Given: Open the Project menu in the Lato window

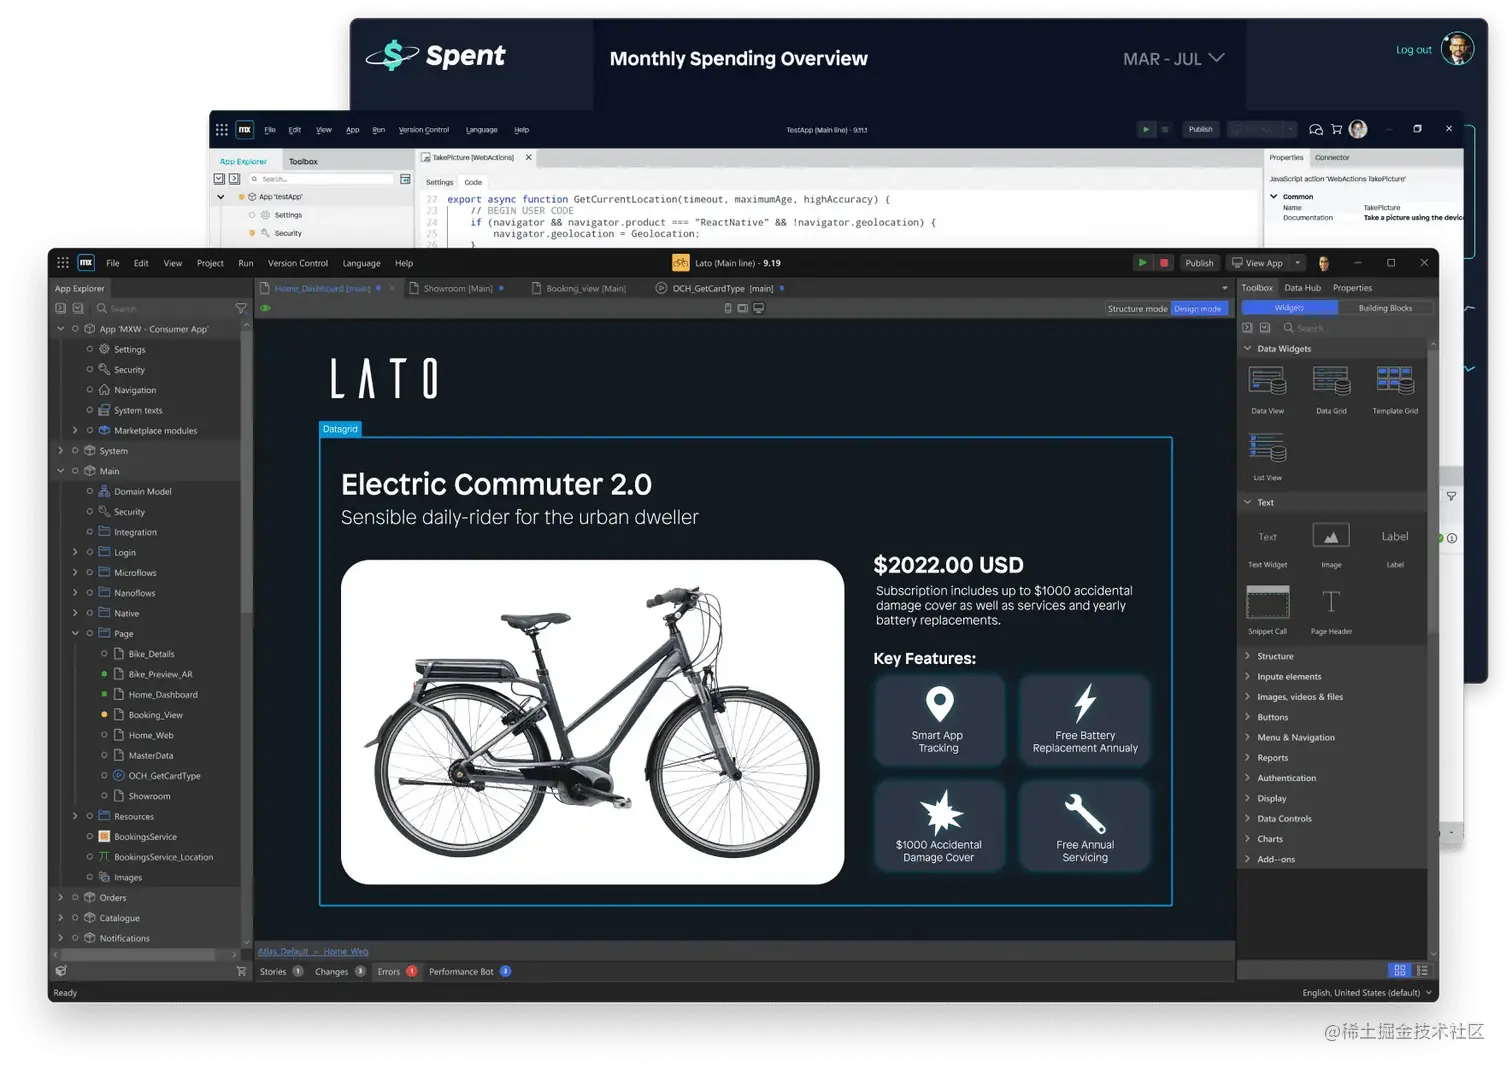Looking at the screenshot, I should [210, 263].
